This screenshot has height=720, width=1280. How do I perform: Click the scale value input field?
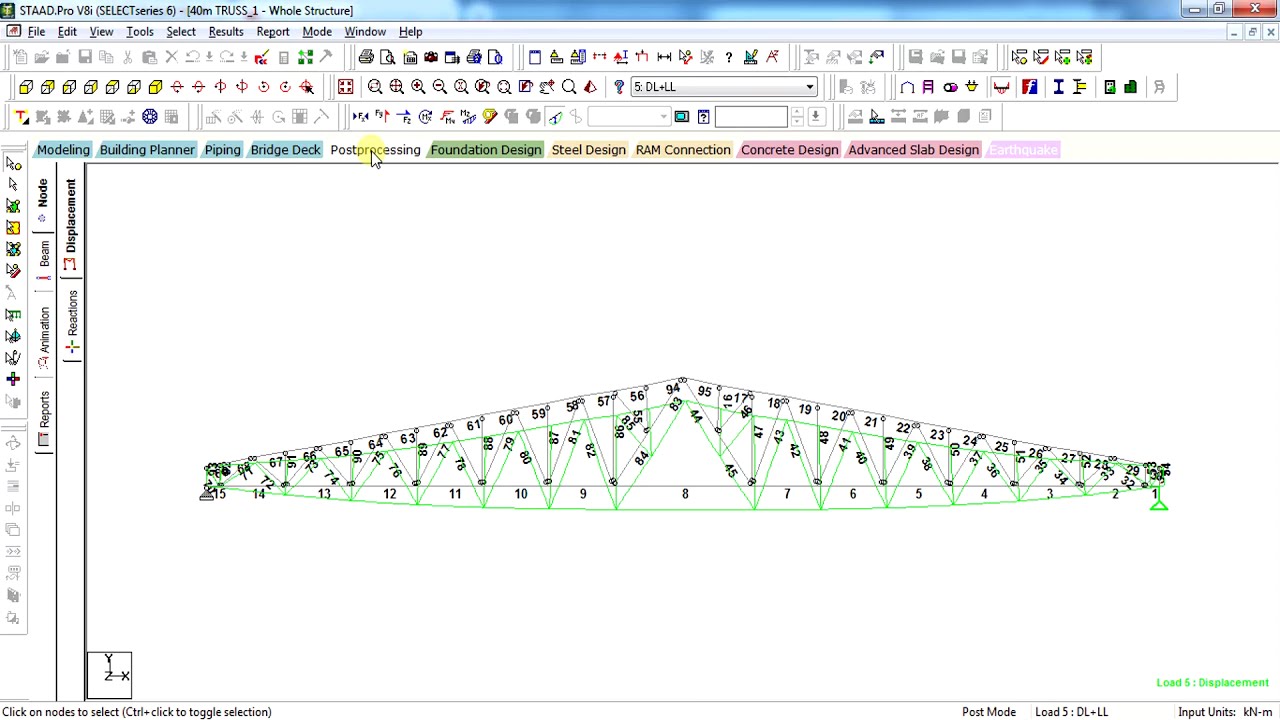pyautogui.click(x=751, y=116)
